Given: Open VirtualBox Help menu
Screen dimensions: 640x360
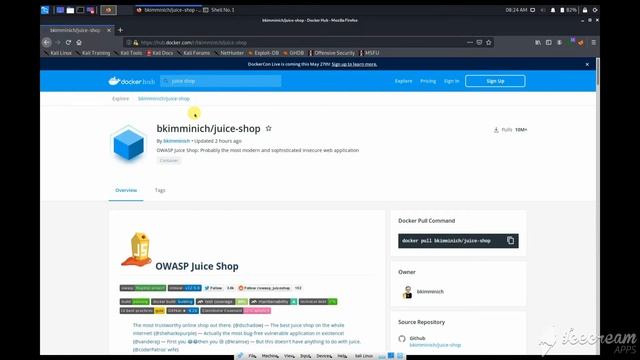Looking at the screenshot, I should point(342,356).
